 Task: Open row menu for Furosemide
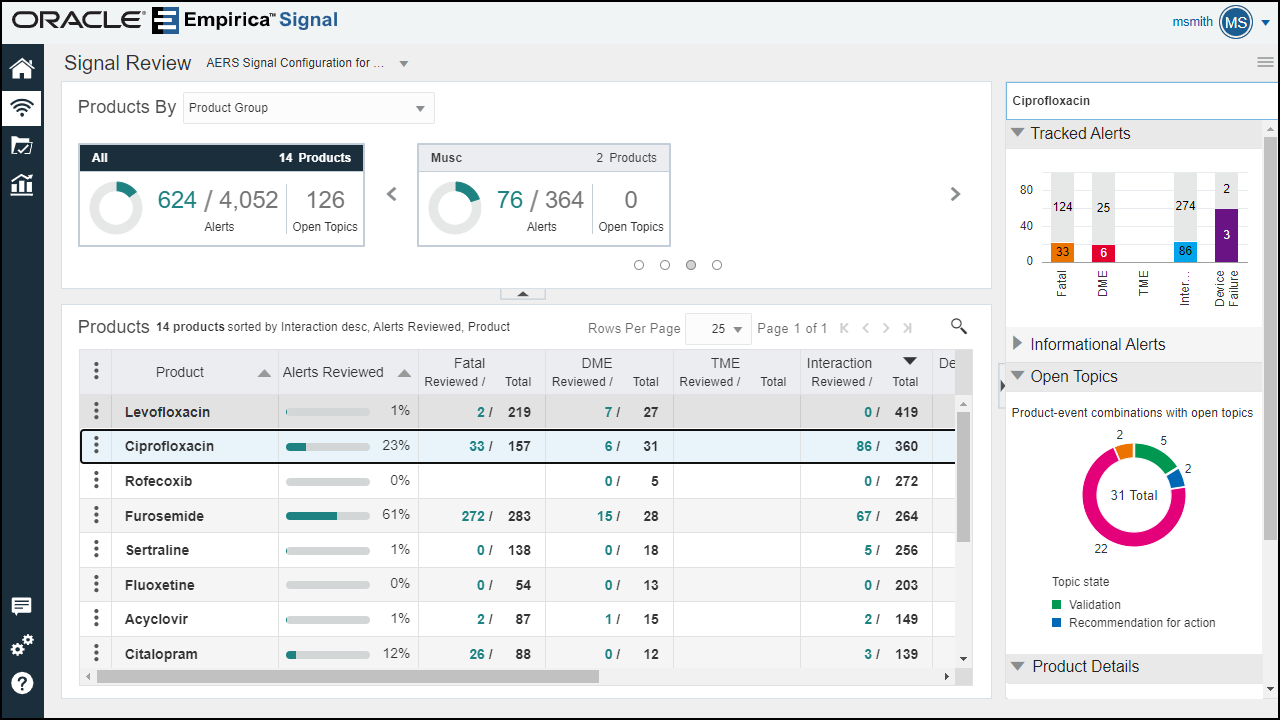coord(96,516)
